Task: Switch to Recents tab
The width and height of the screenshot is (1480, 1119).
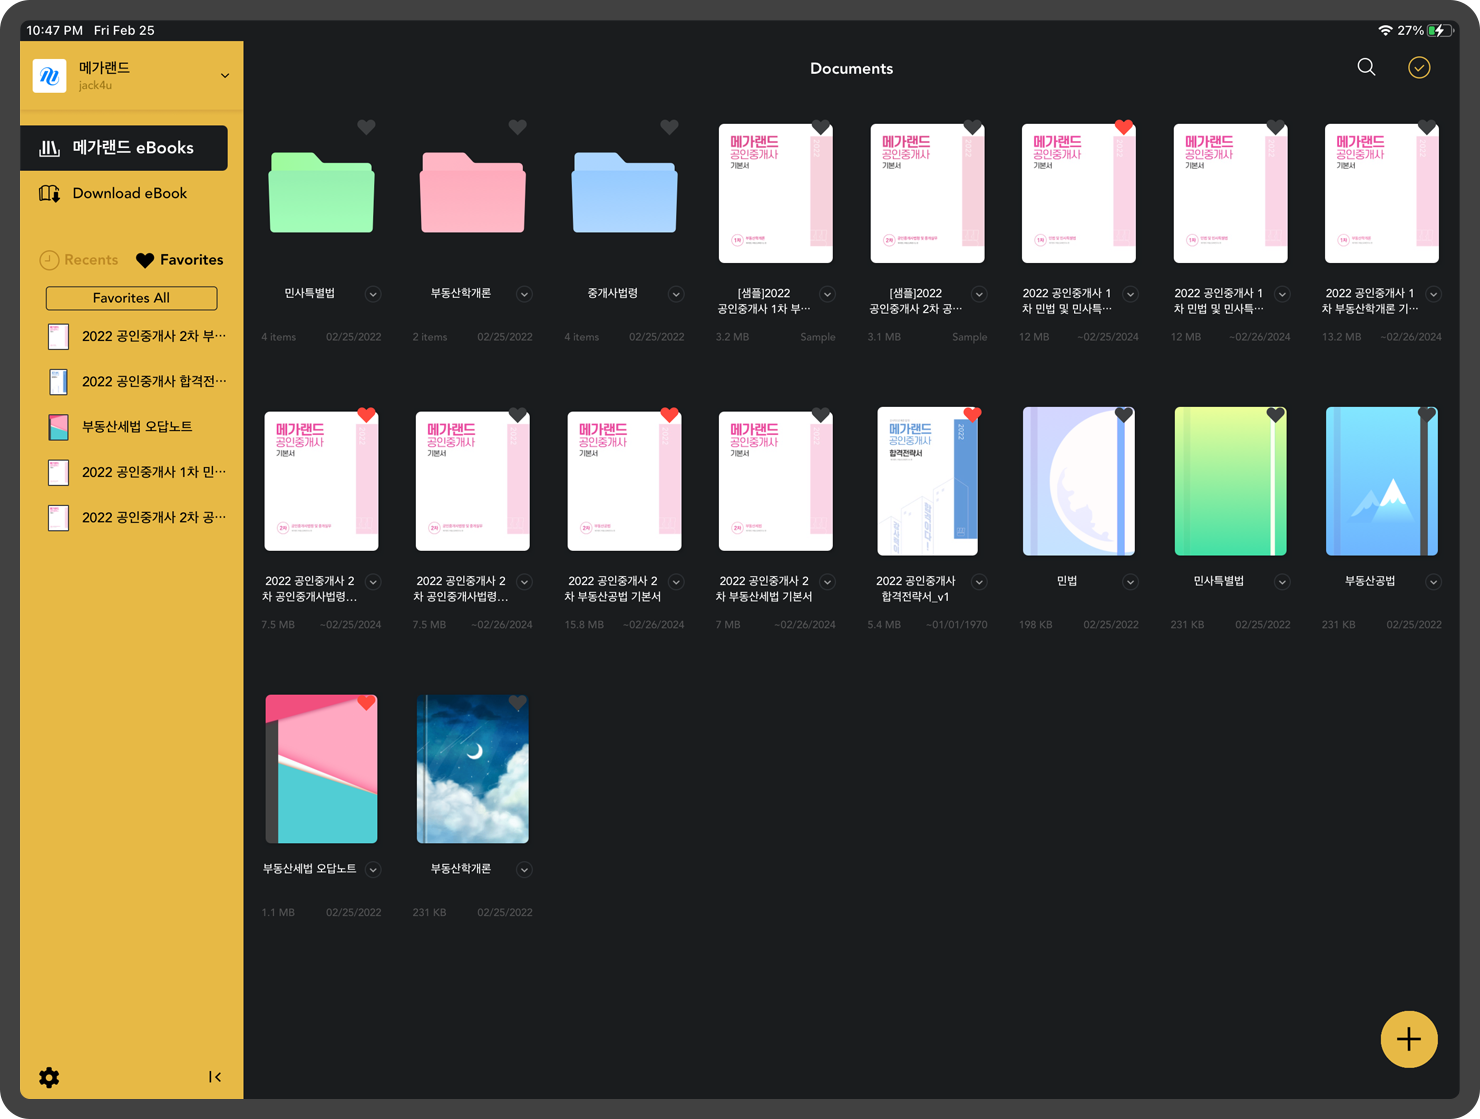Action: (x=79, y=260)
